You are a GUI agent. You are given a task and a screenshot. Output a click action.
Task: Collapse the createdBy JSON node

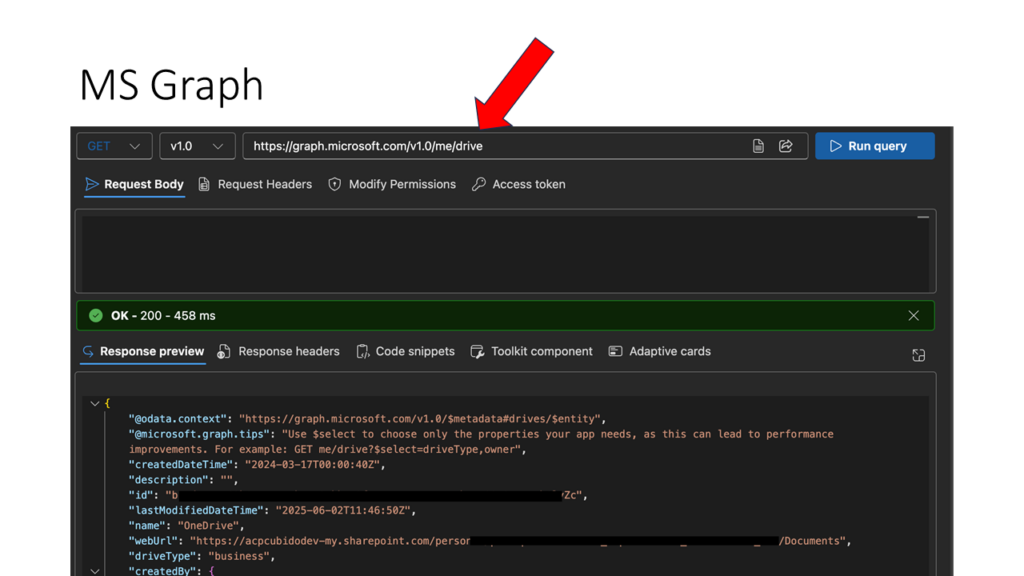pos(95,571)
